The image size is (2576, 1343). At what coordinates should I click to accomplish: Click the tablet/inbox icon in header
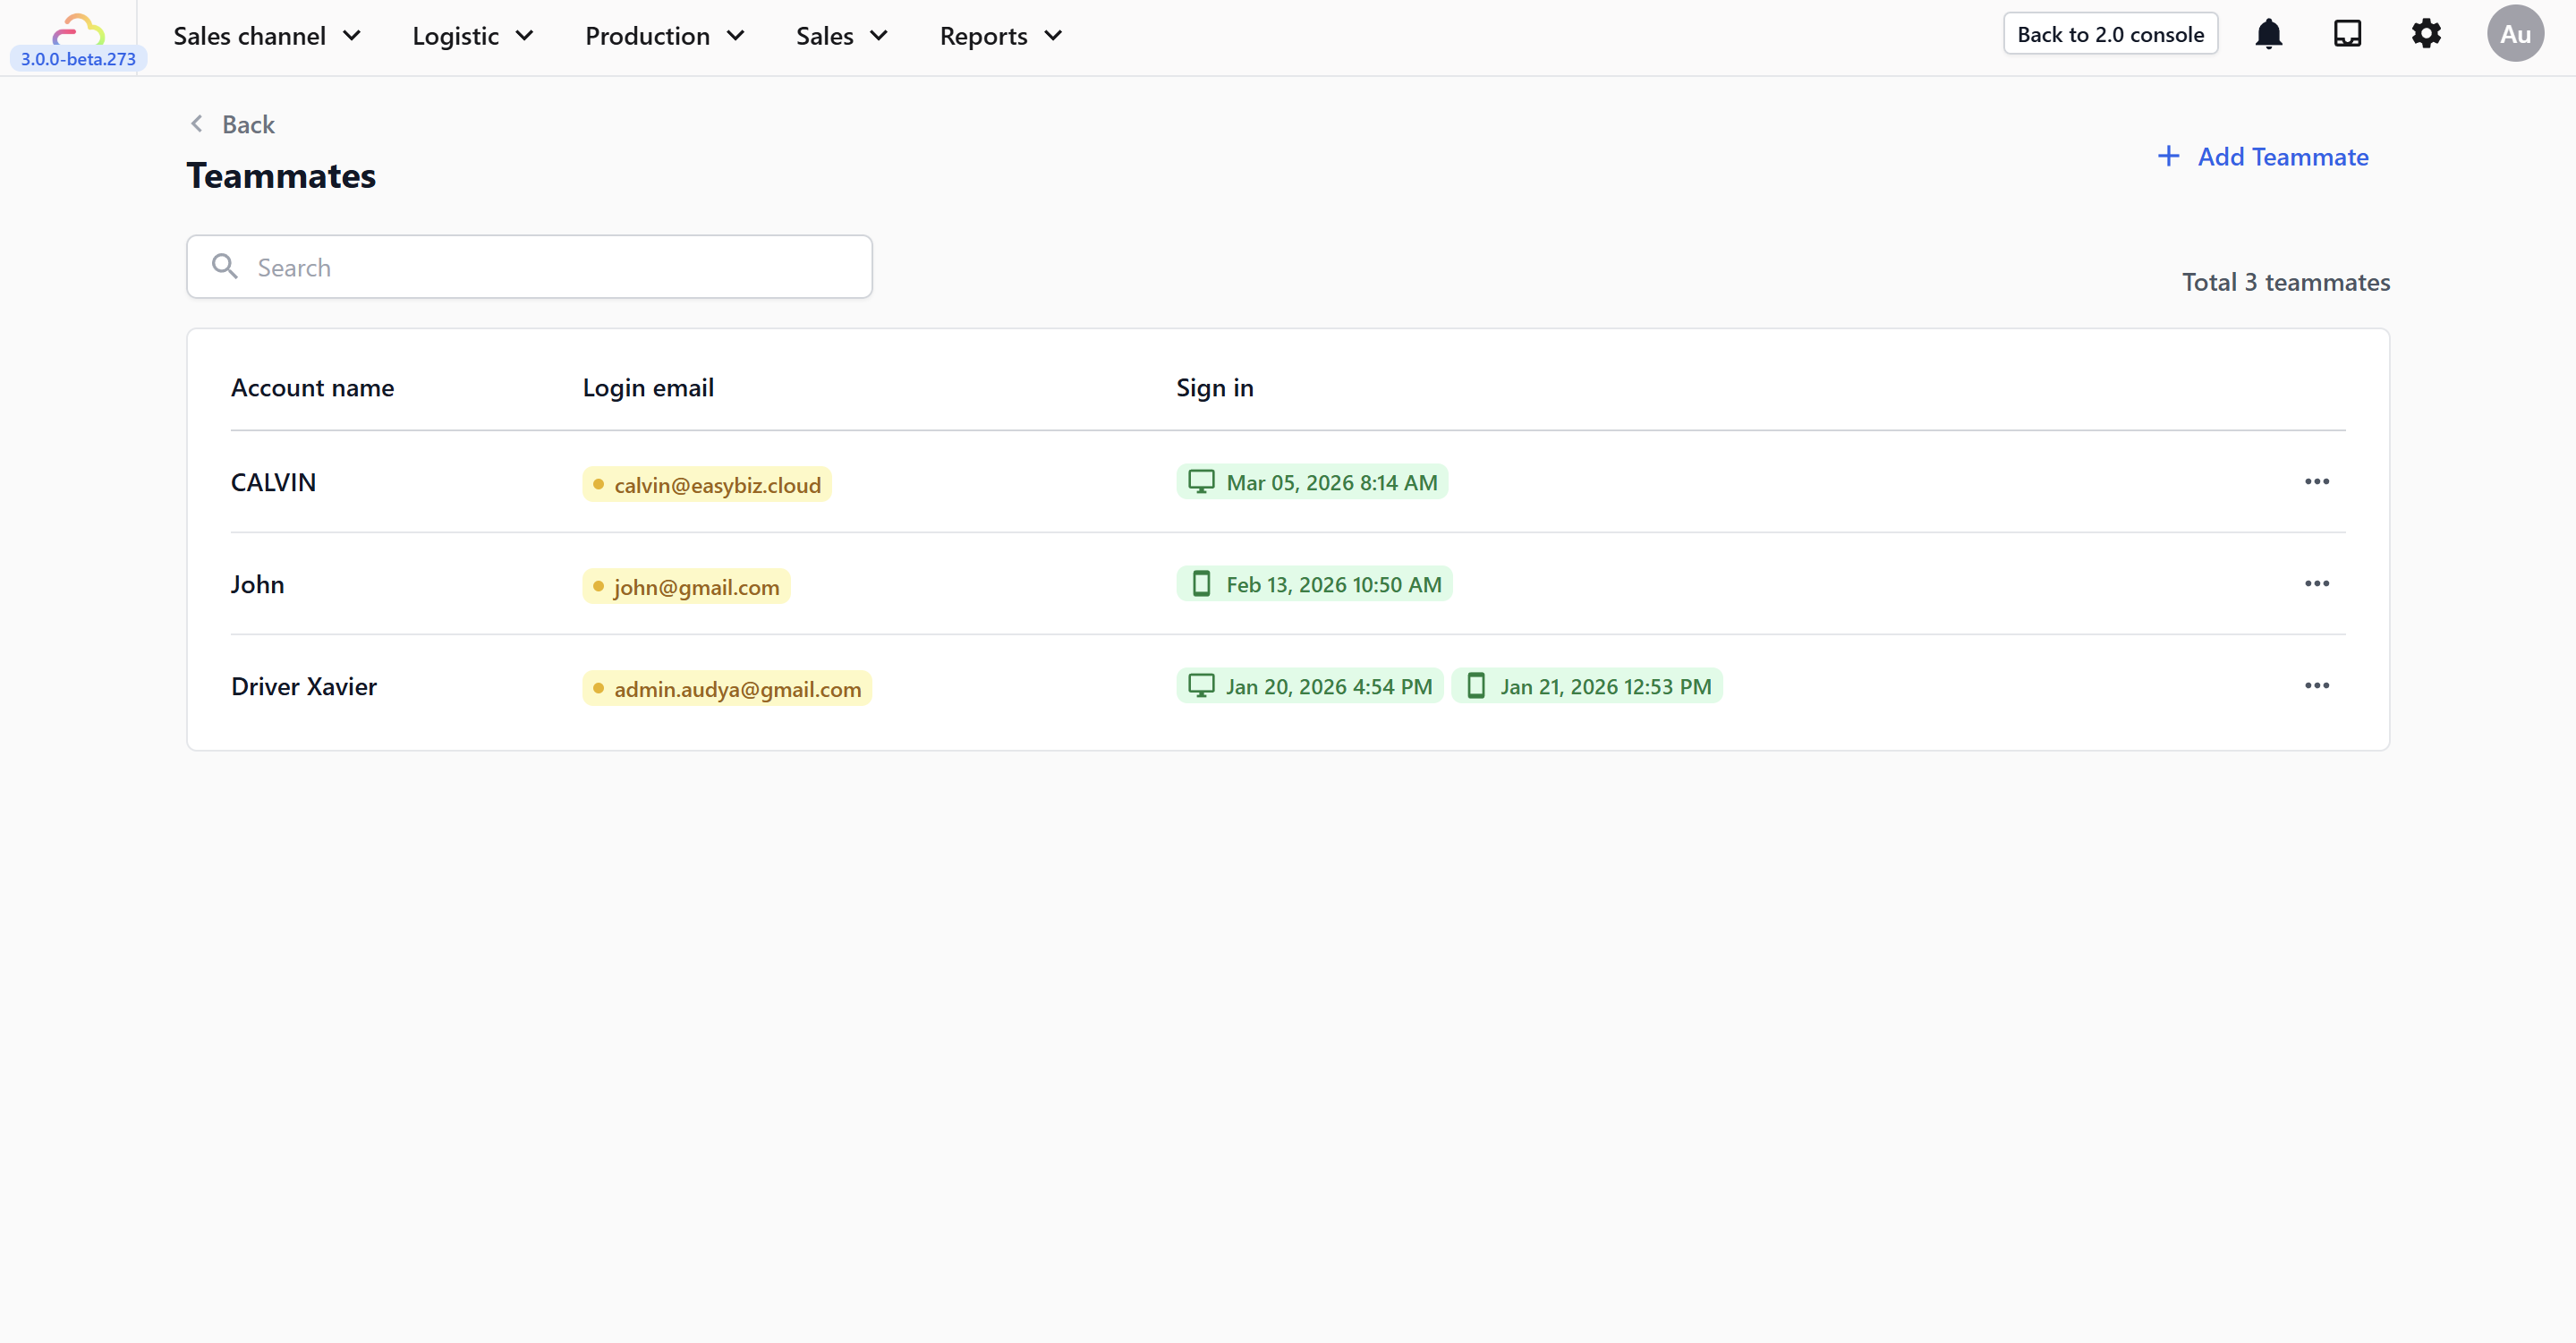tap(2347, 34)
